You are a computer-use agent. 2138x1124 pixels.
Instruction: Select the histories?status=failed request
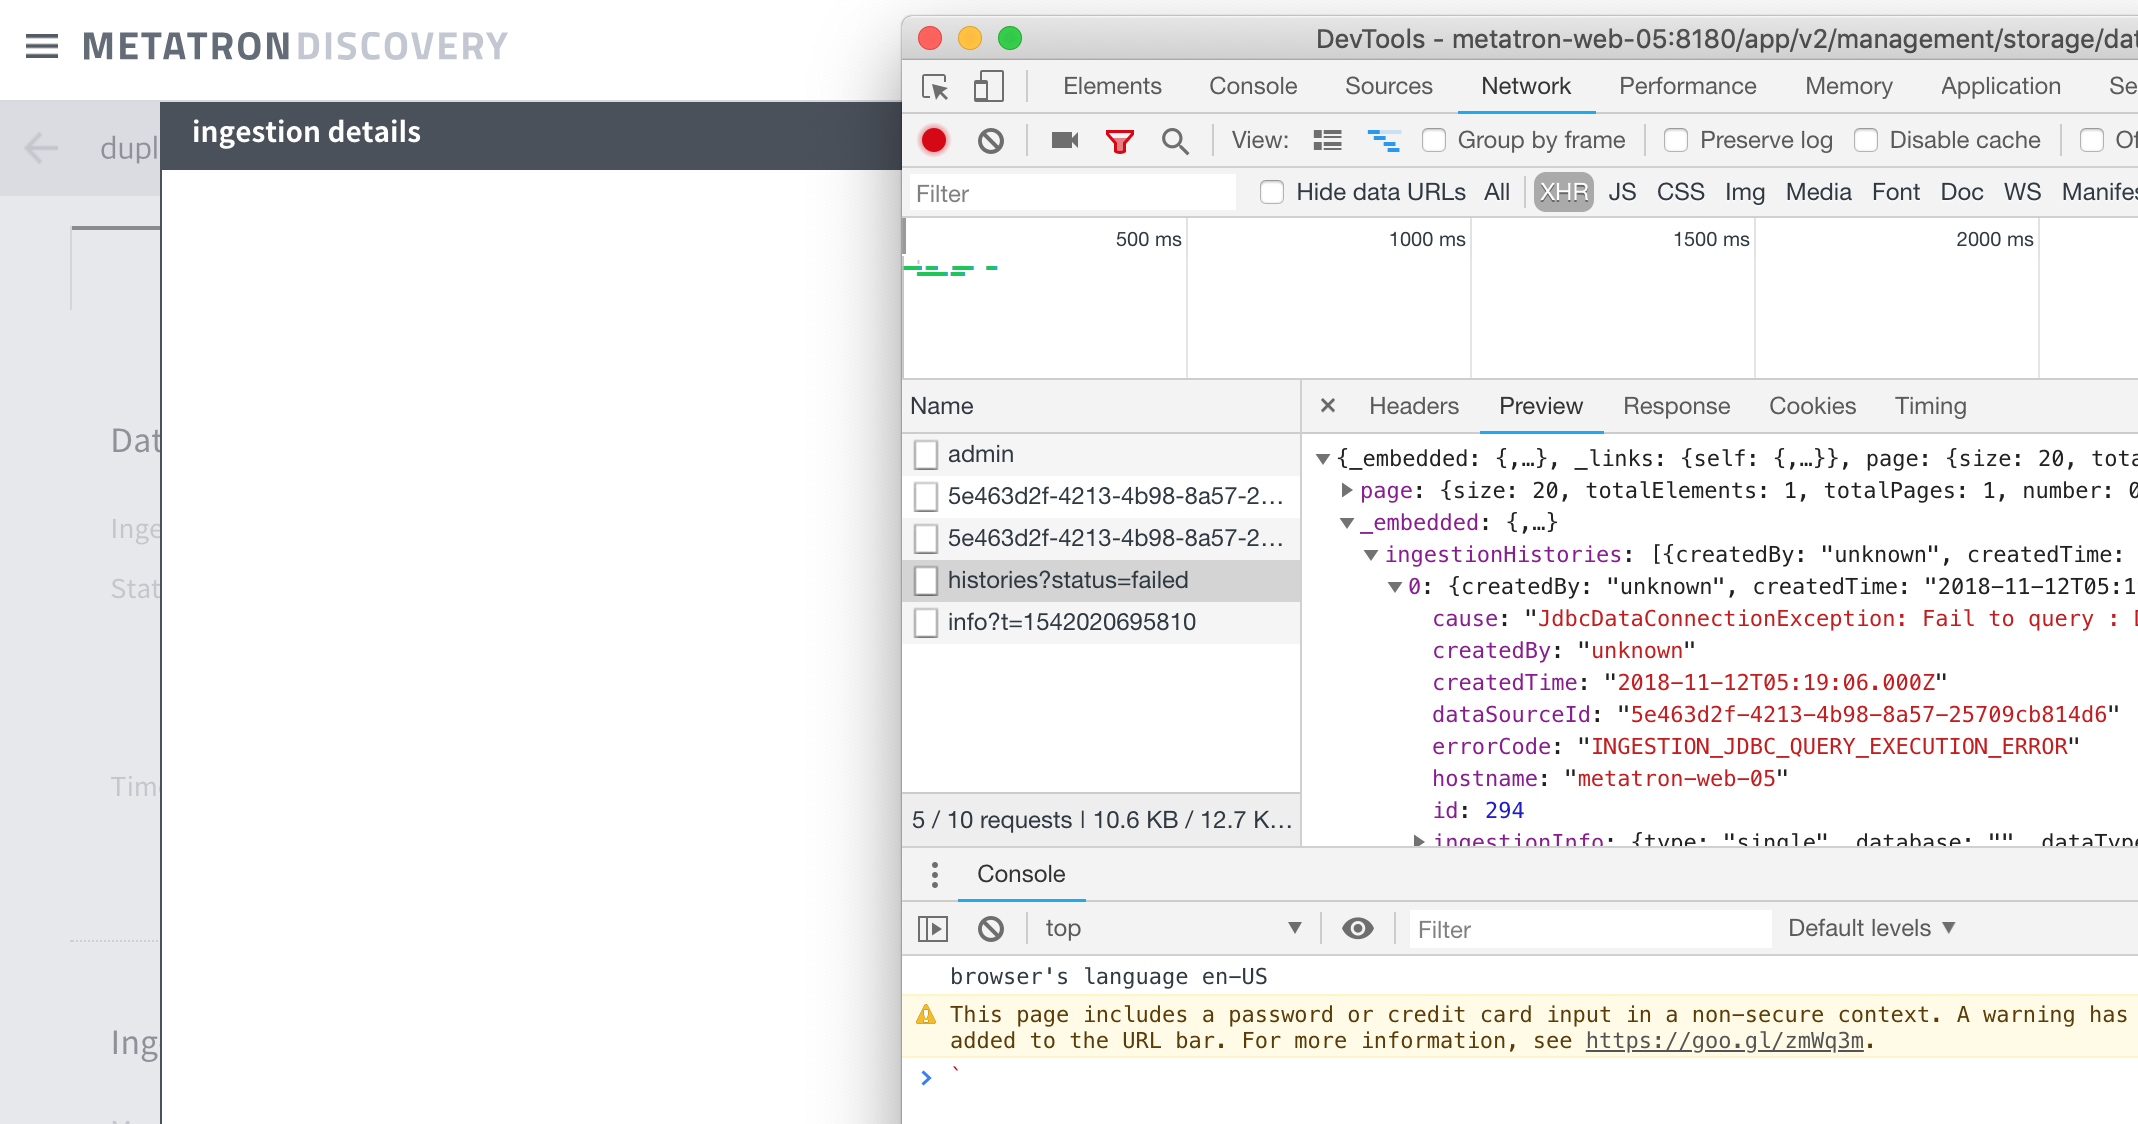click(x=1067, y=580)
